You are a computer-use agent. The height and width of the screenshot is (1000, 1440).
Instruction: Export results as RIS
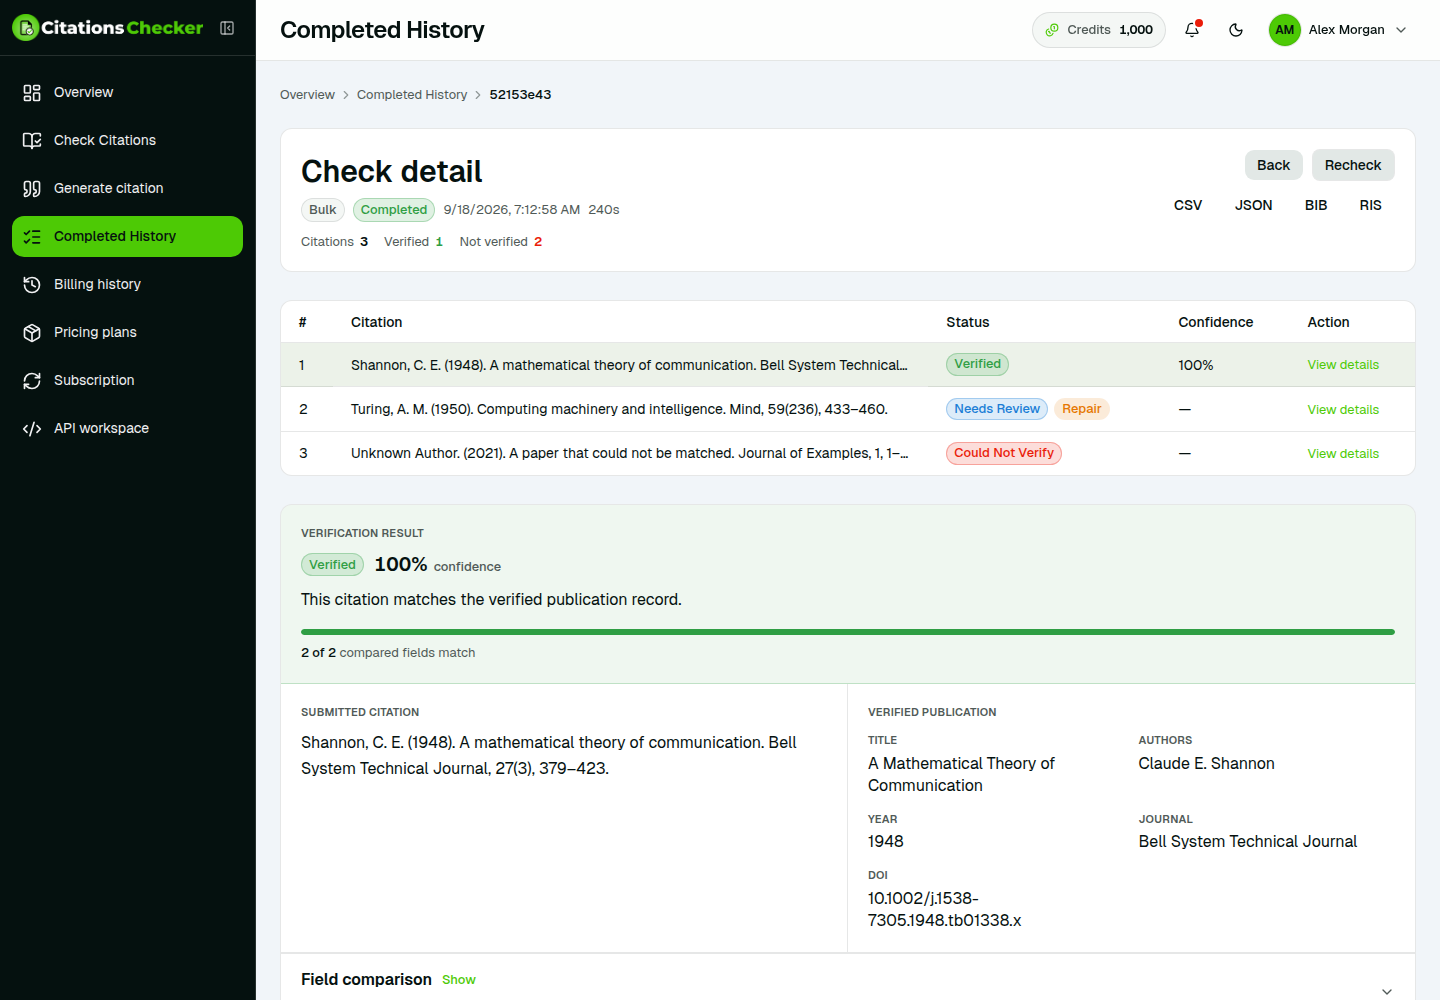1370,205
